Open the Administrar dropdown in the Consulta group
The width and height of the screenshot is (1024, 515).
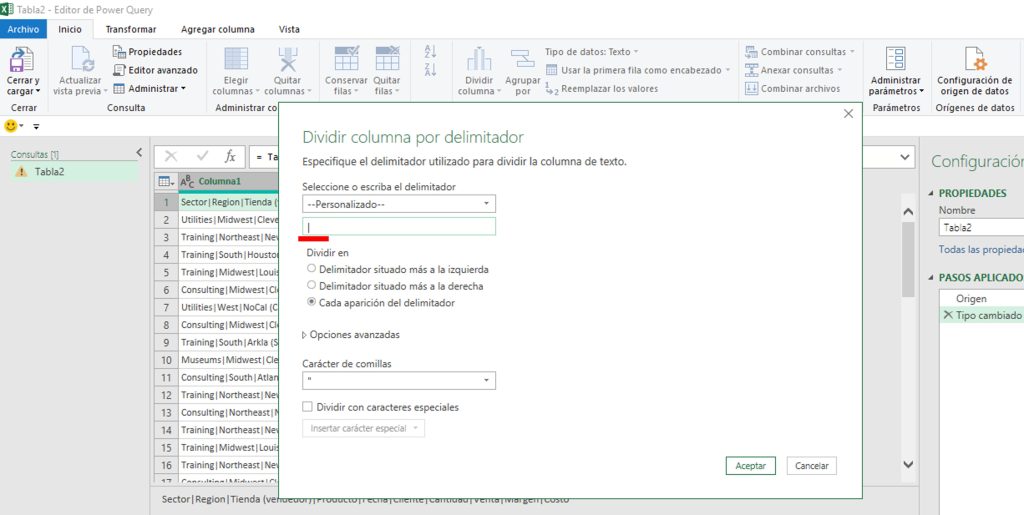coord(149,88)
